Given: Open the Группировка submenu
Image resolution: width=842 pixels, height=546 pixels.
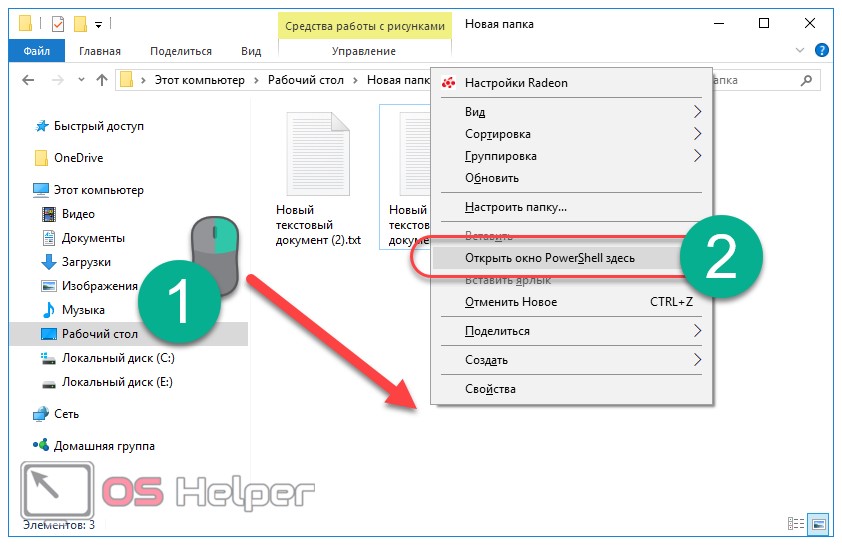Looking at the screenshot, I should (x=571, y=156).
